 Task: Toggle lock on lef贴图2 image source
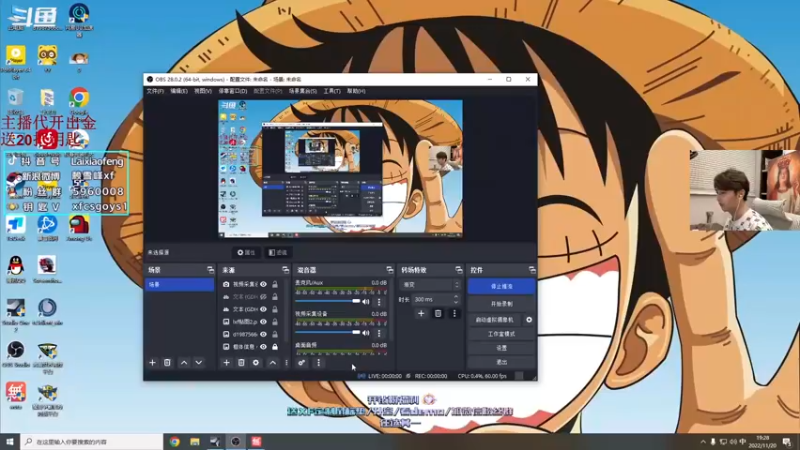click(275, 322)
